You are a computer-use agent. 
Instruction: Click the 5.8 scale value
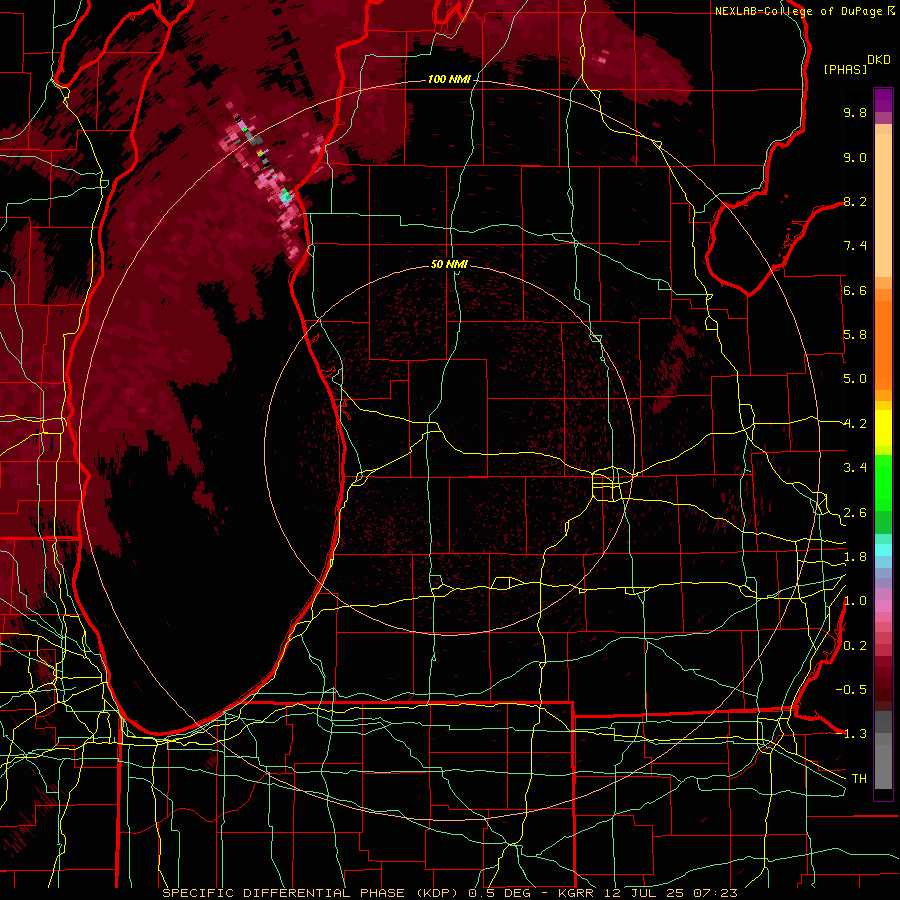tap(855, 335)
